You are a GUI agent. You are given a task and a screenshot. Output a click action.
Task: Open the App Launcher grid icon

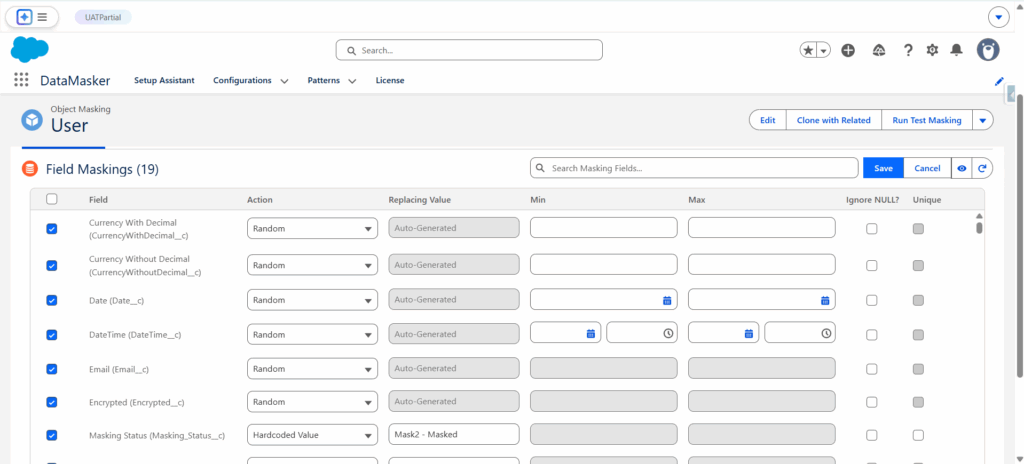click(21, 80)
